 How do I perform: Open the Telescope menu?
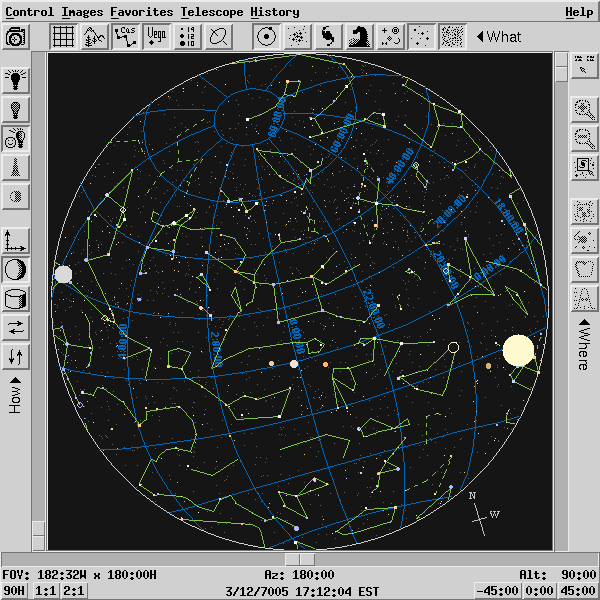click(211, 12)
